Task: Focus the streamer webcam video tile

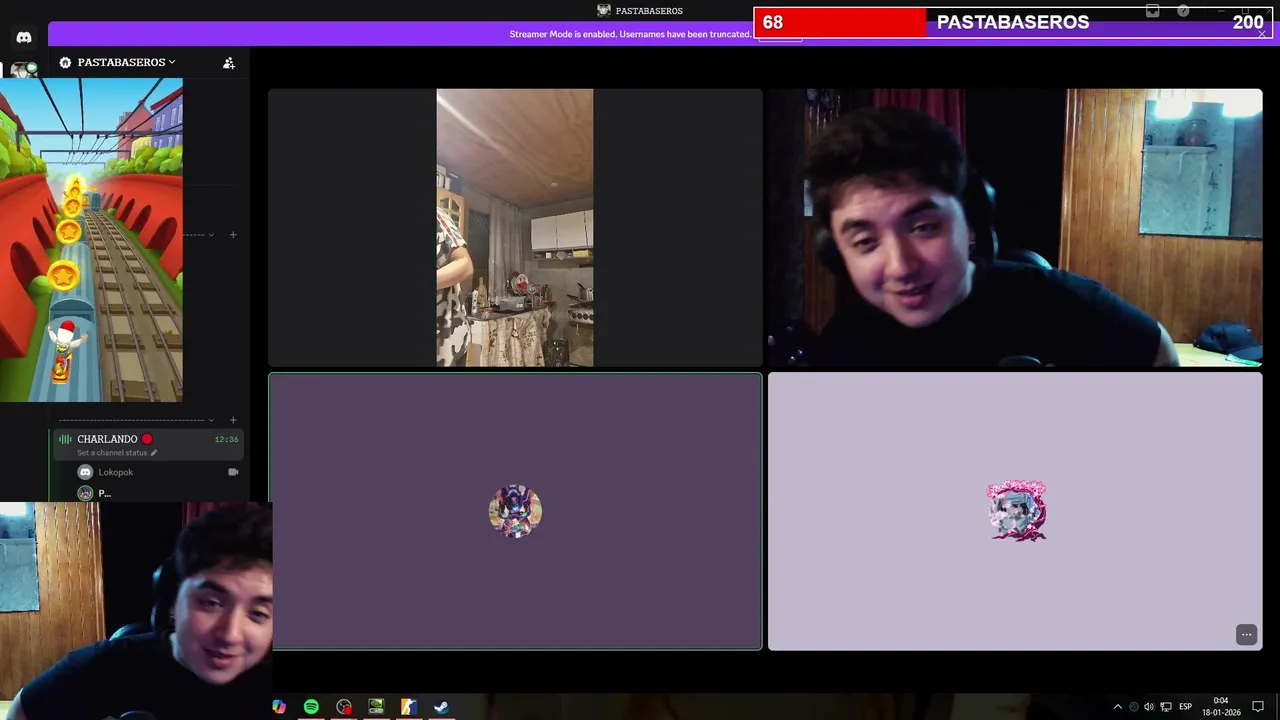Action: pyautogui.click(x=1015, y=227)
